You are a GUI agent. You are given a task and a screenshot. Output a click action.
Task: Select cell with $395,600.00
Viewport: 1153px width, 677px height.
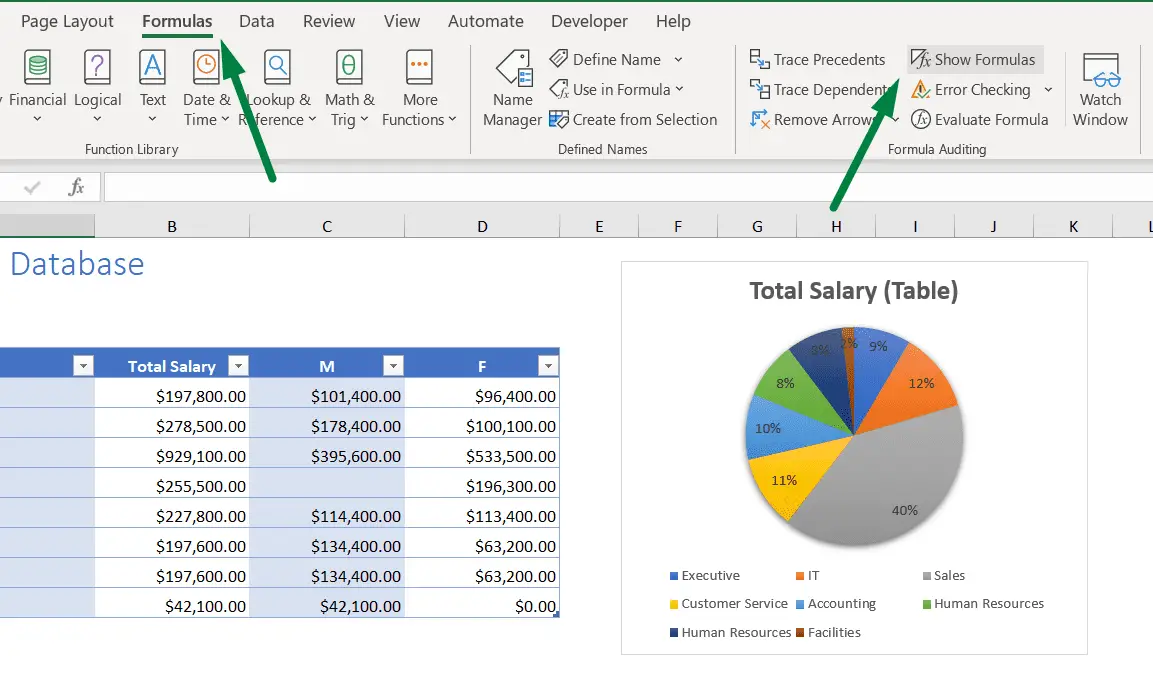tap(327, 456)
